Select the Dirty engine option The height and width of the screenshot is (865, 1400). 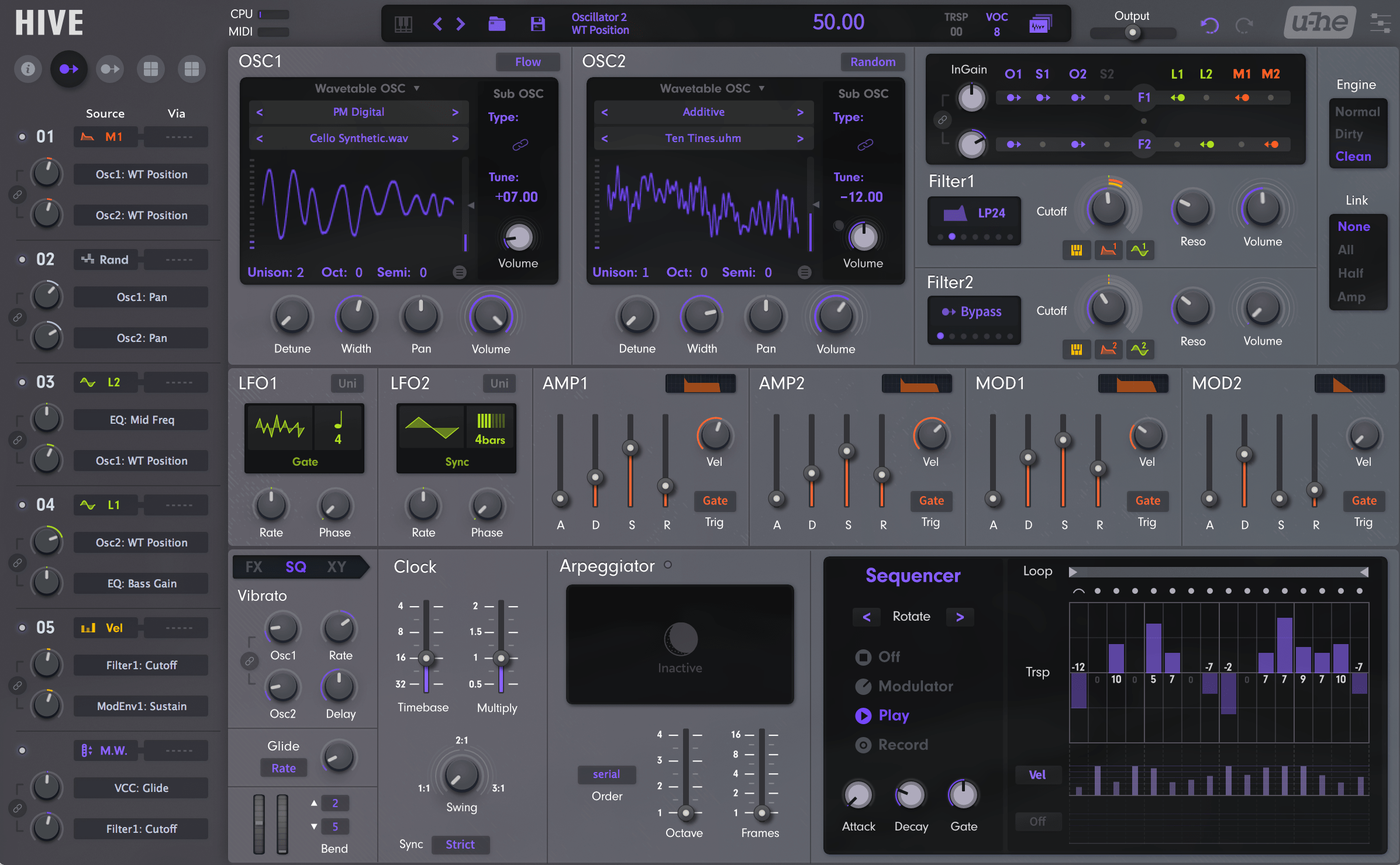[x=1349, y=134]
